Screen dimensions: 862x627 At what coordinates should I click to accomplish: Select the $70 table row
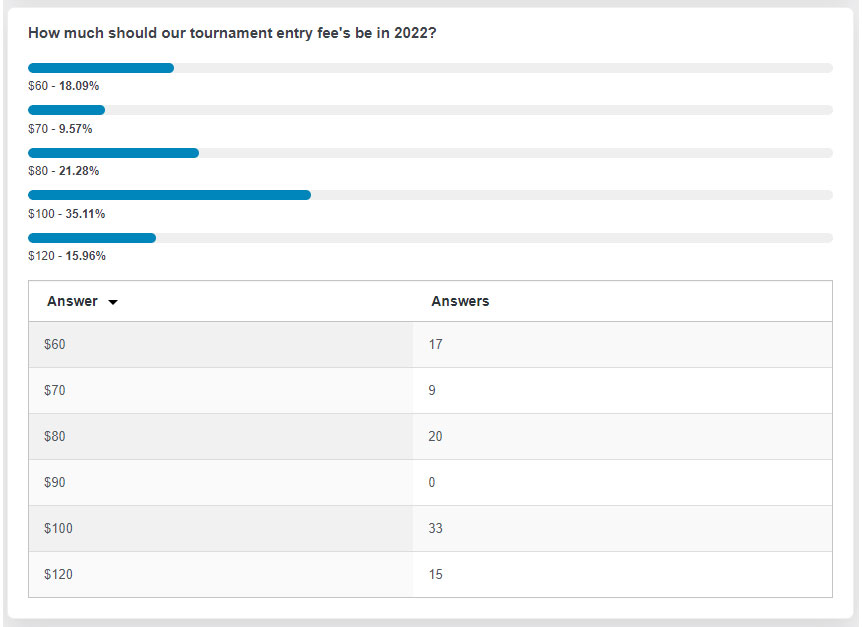(x=430, y=391)
